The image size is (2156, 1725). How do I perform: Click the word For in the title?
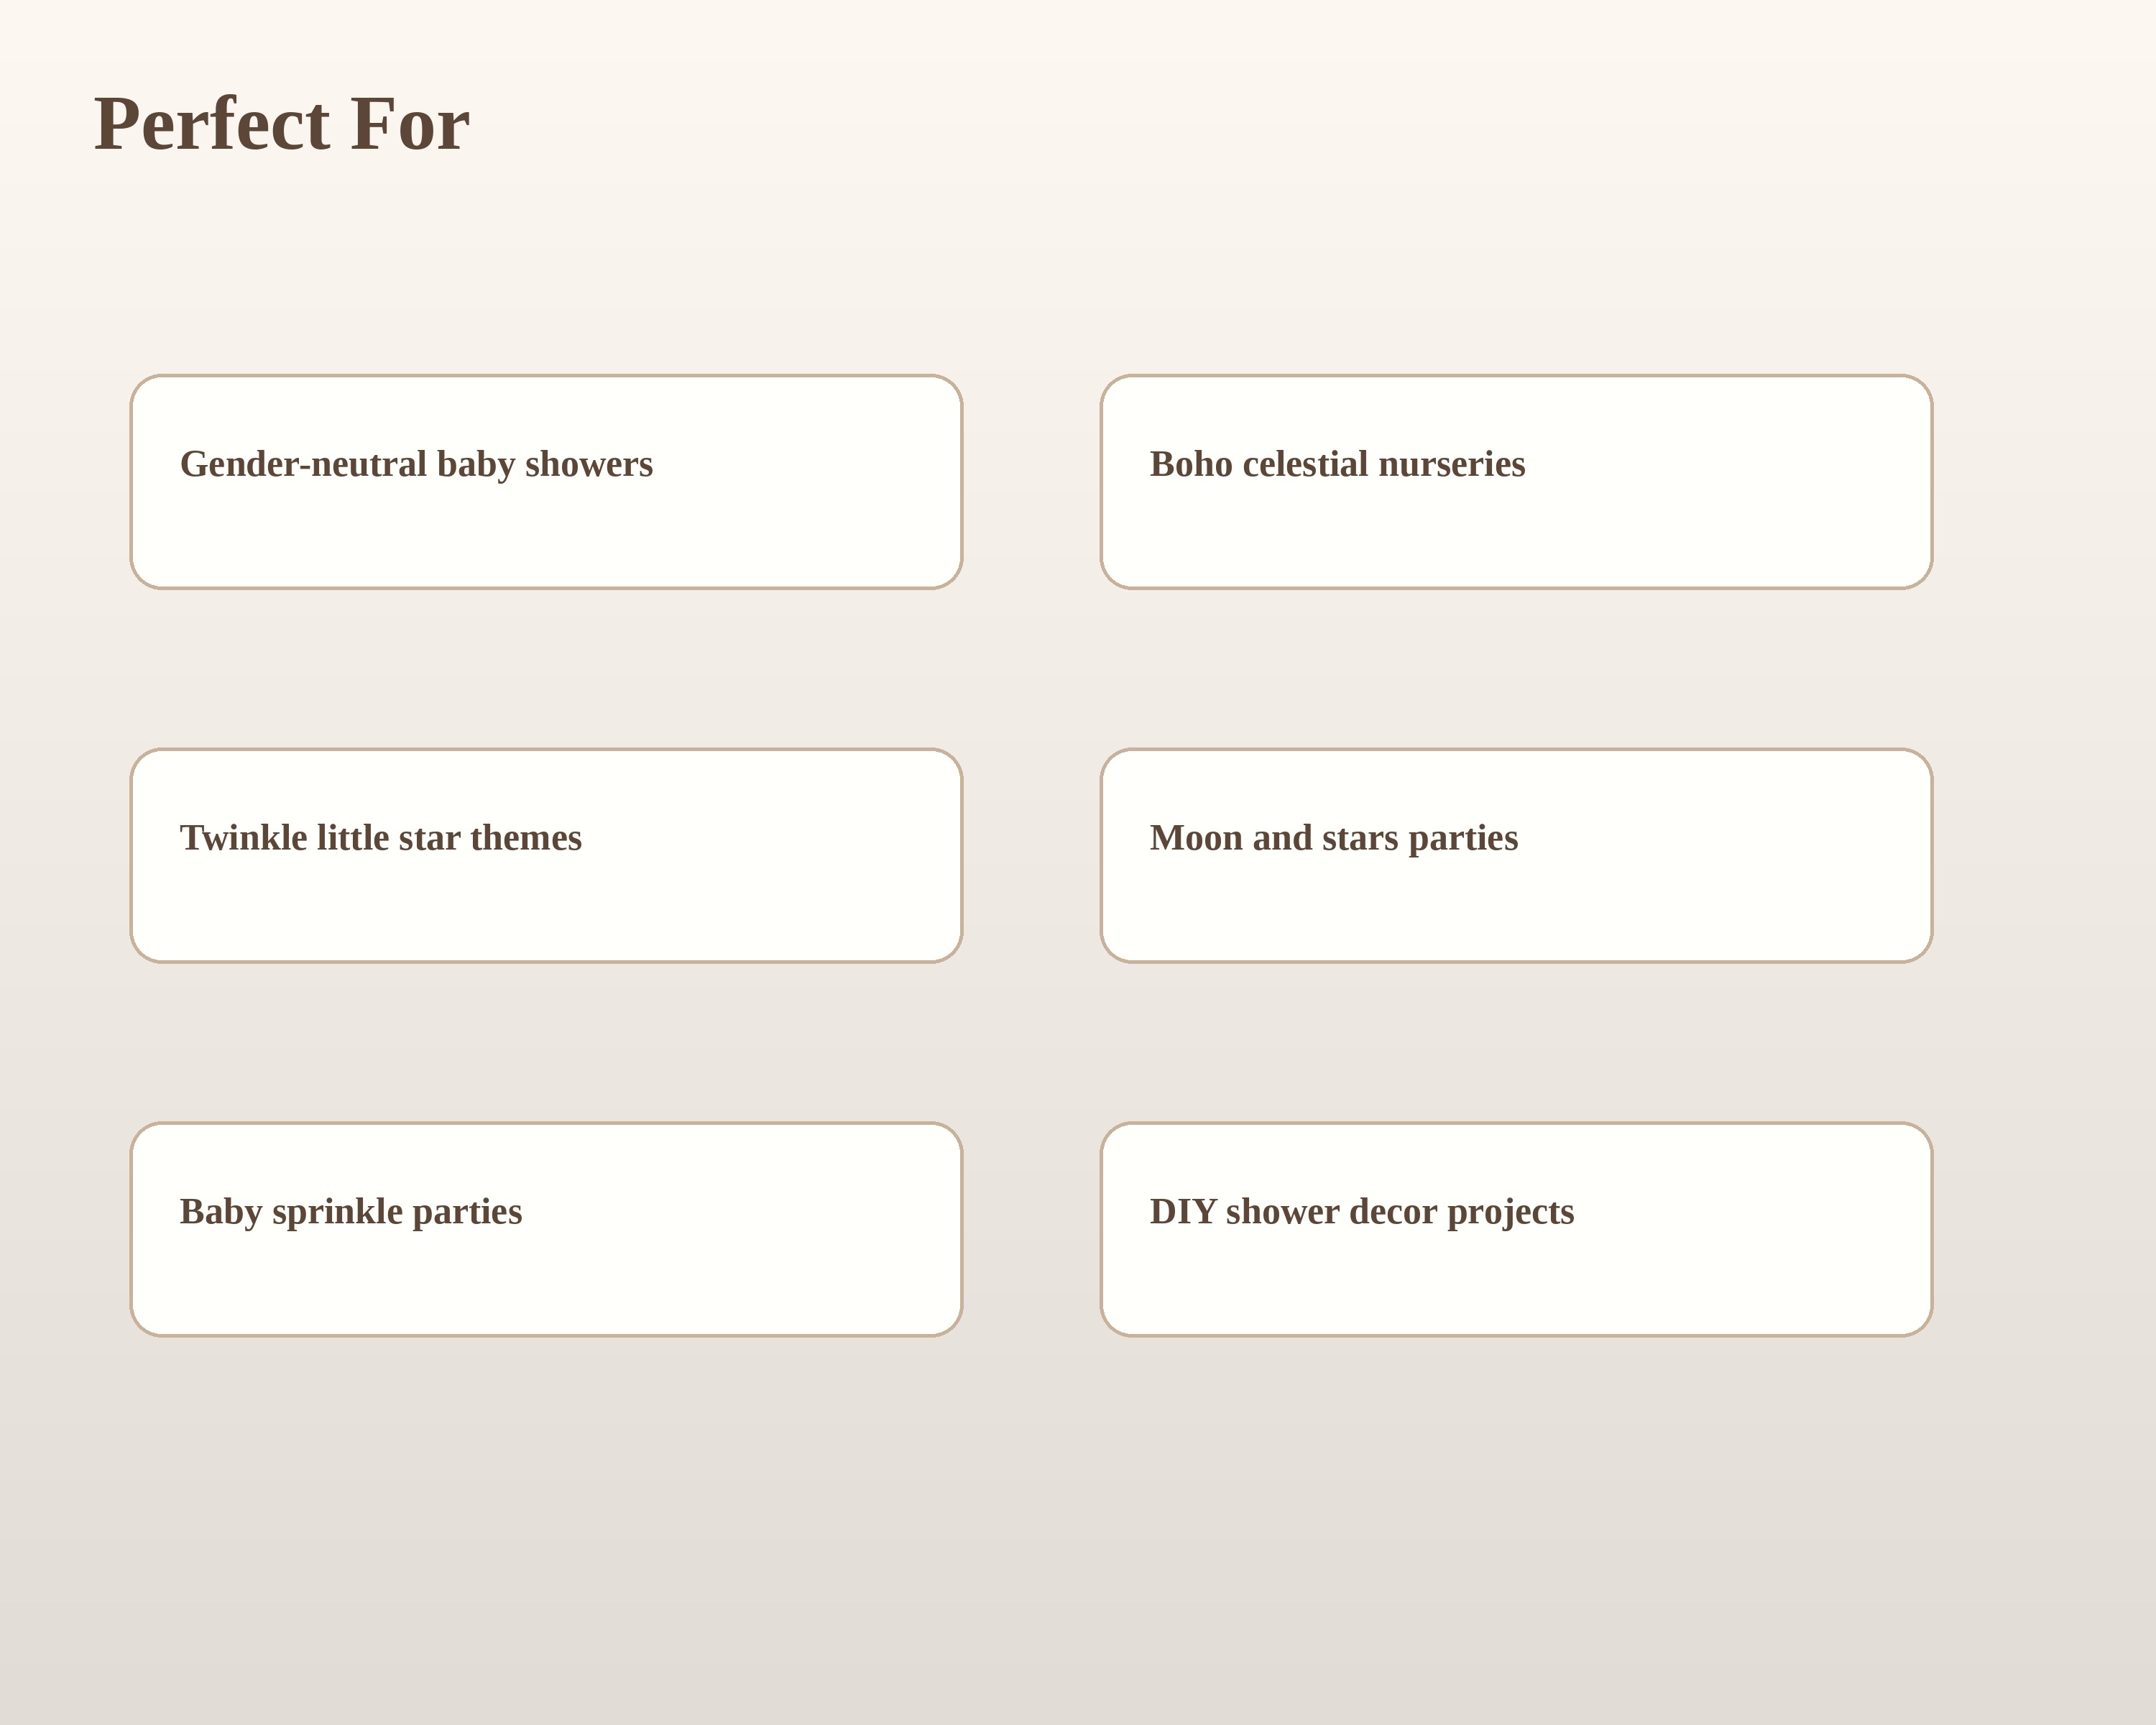pos(410,124)
